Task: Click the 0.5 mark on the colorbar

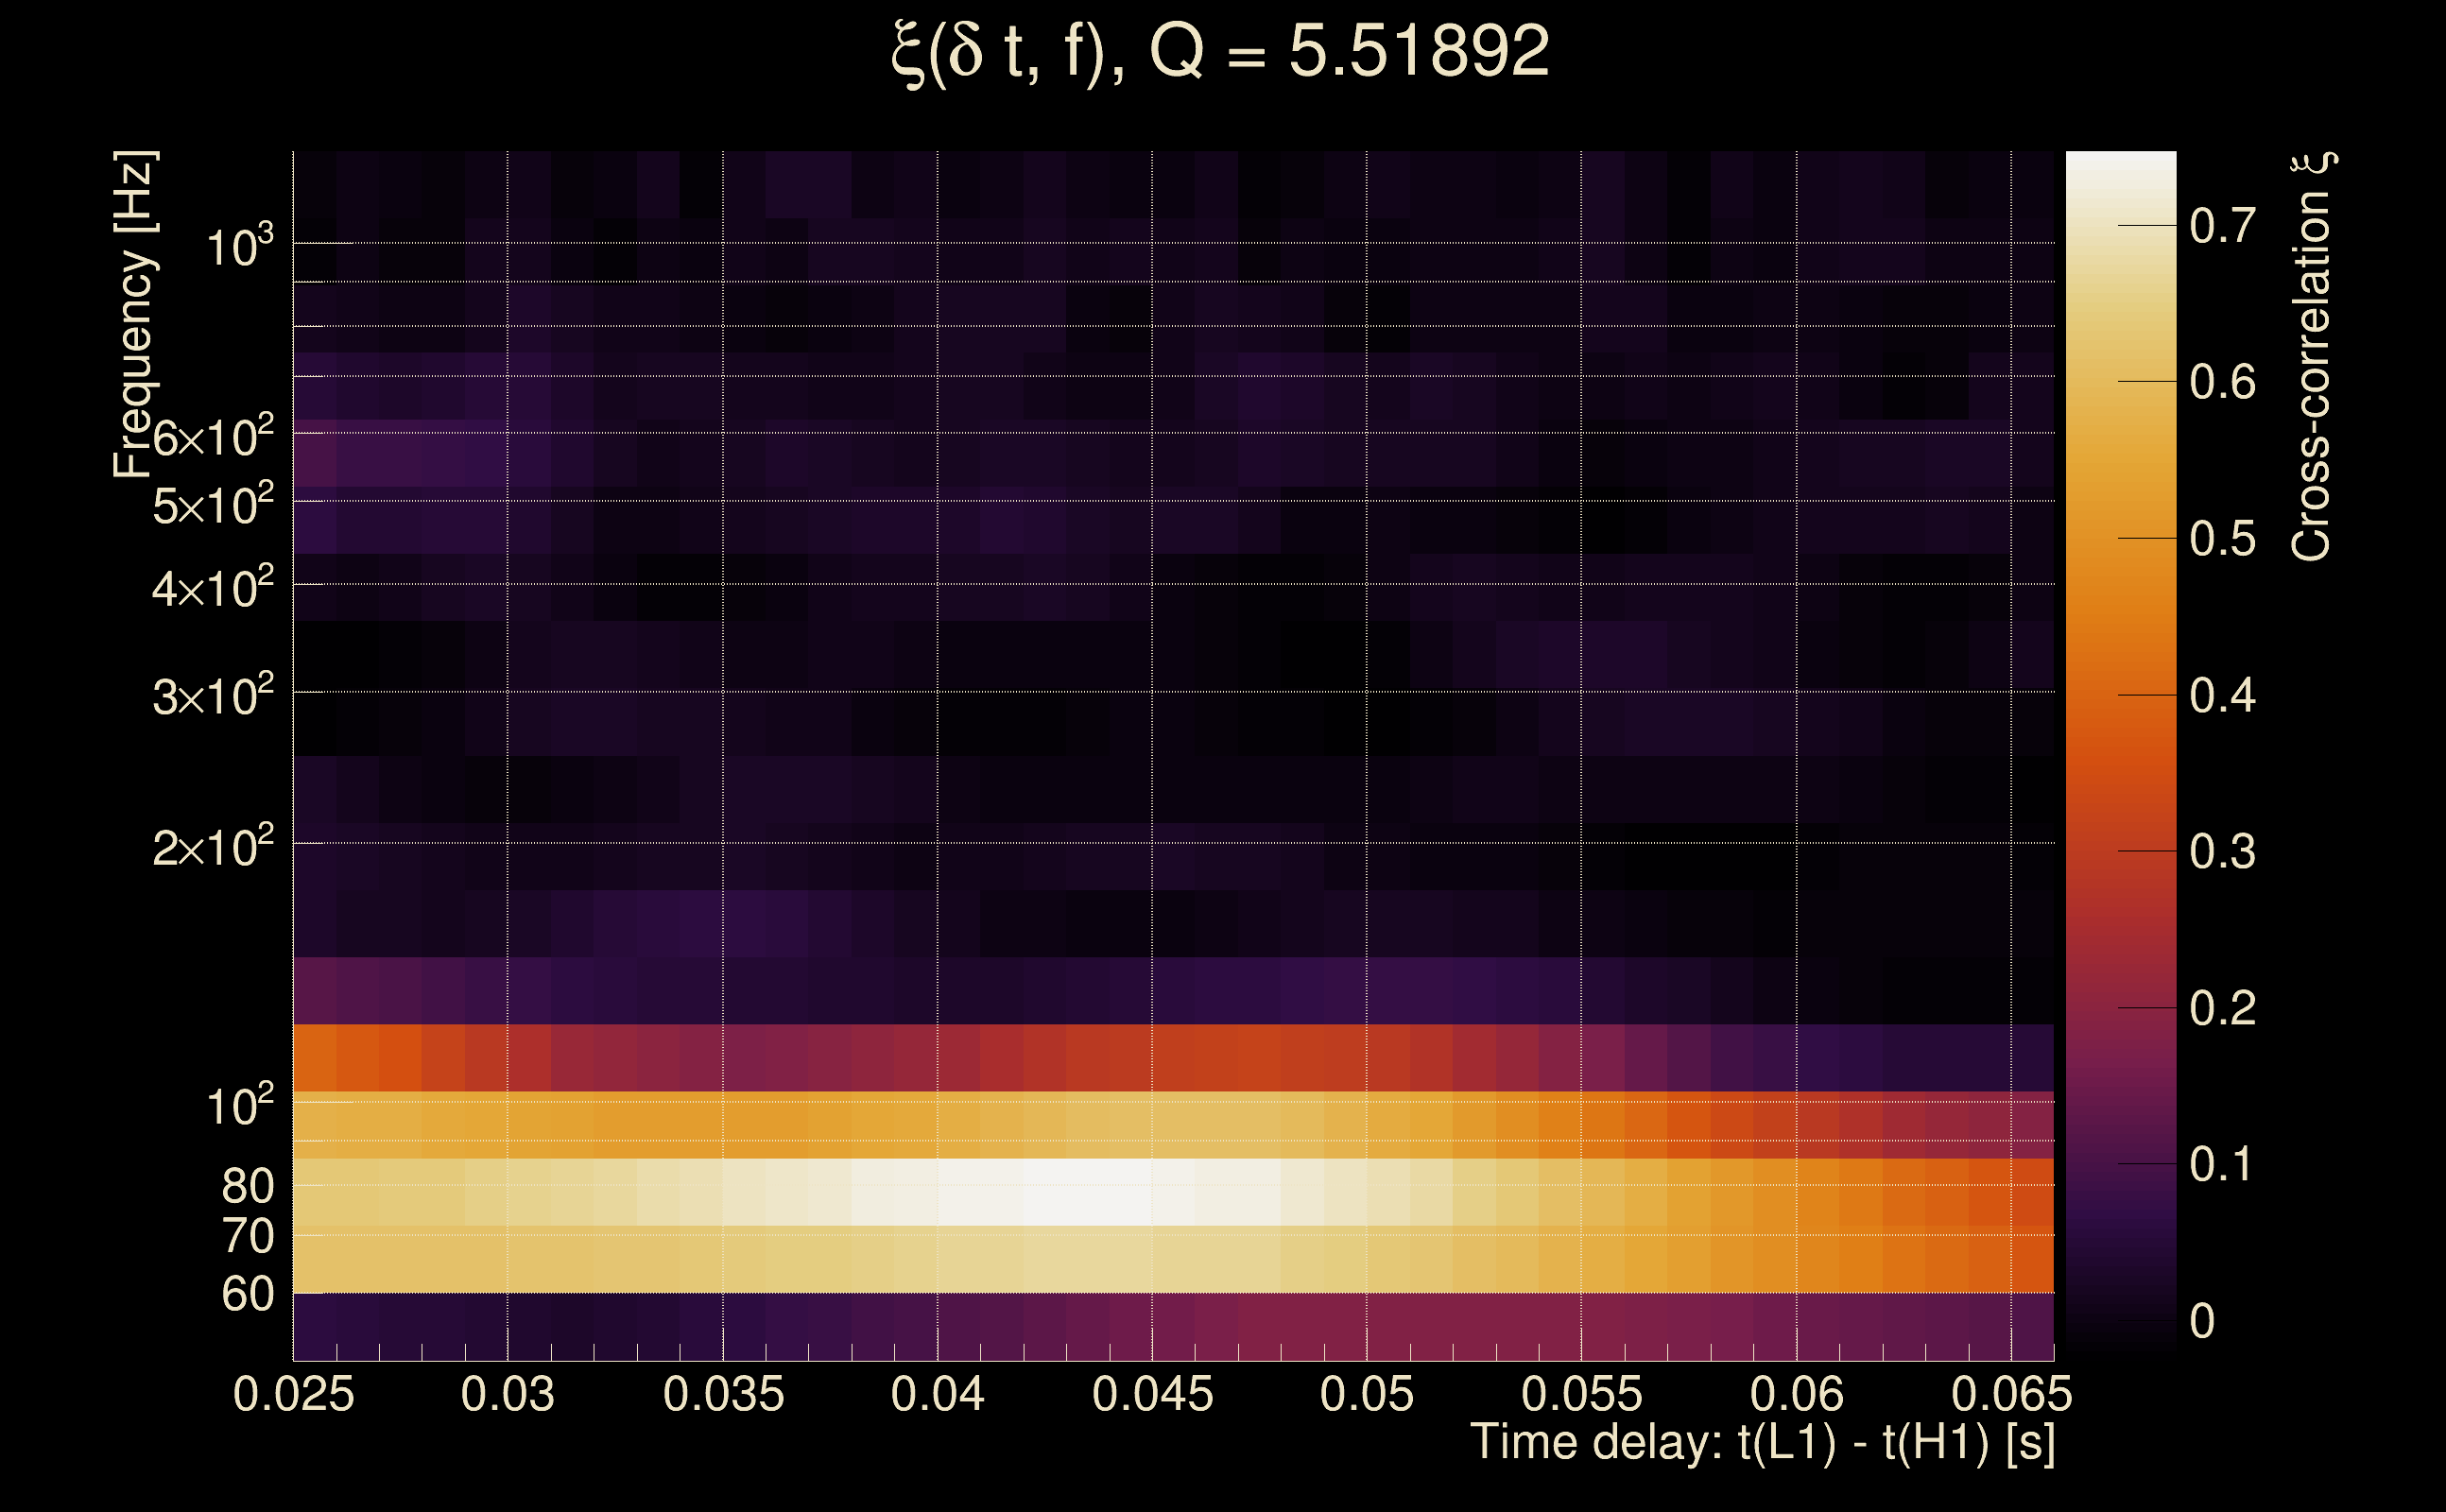Action: point(2222,539)
